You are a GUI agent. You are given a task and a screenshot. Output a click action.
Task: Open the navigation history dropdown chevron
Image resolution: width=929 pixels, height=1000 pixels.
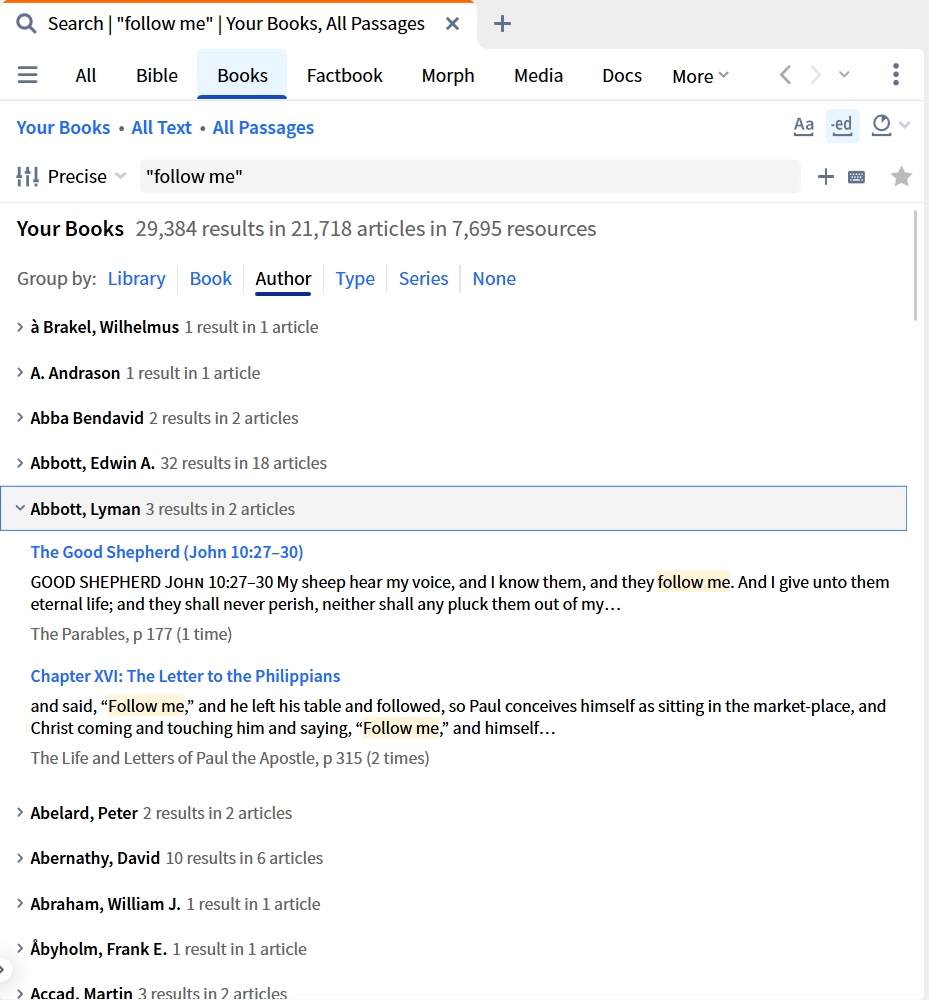coord(844,75)
